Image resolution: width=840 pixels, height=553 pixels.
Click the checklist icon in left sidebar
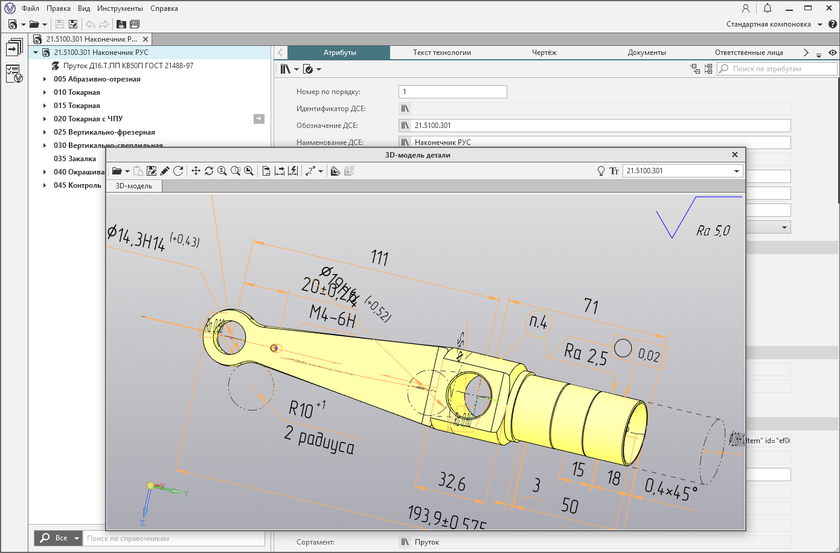14,72
